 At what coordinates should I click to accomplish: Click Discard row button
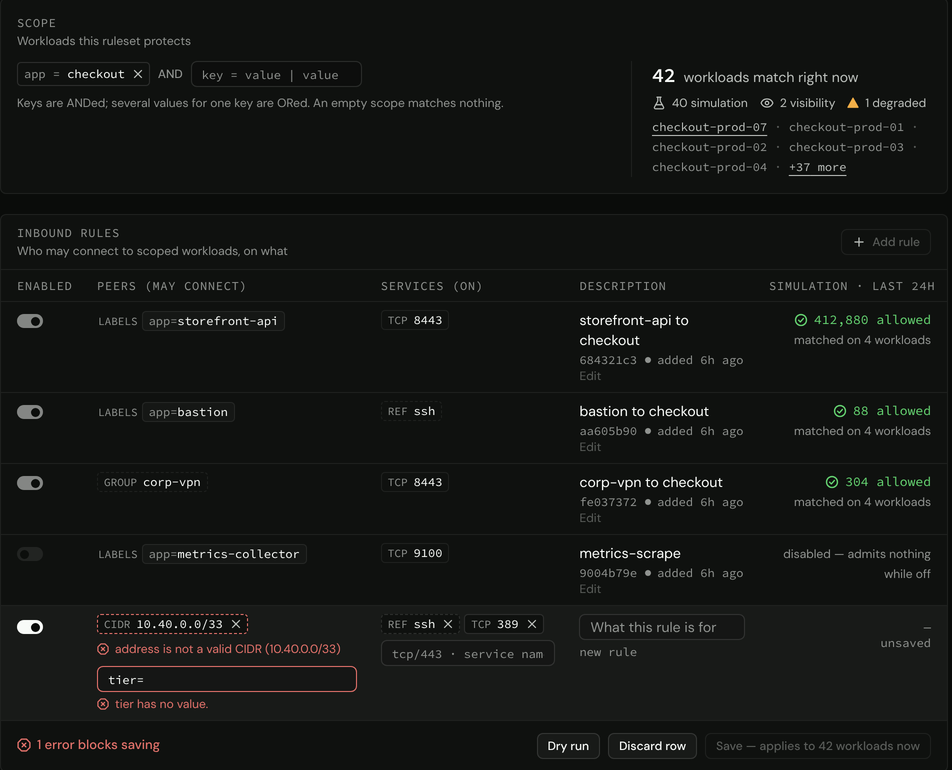pos(653,746)
